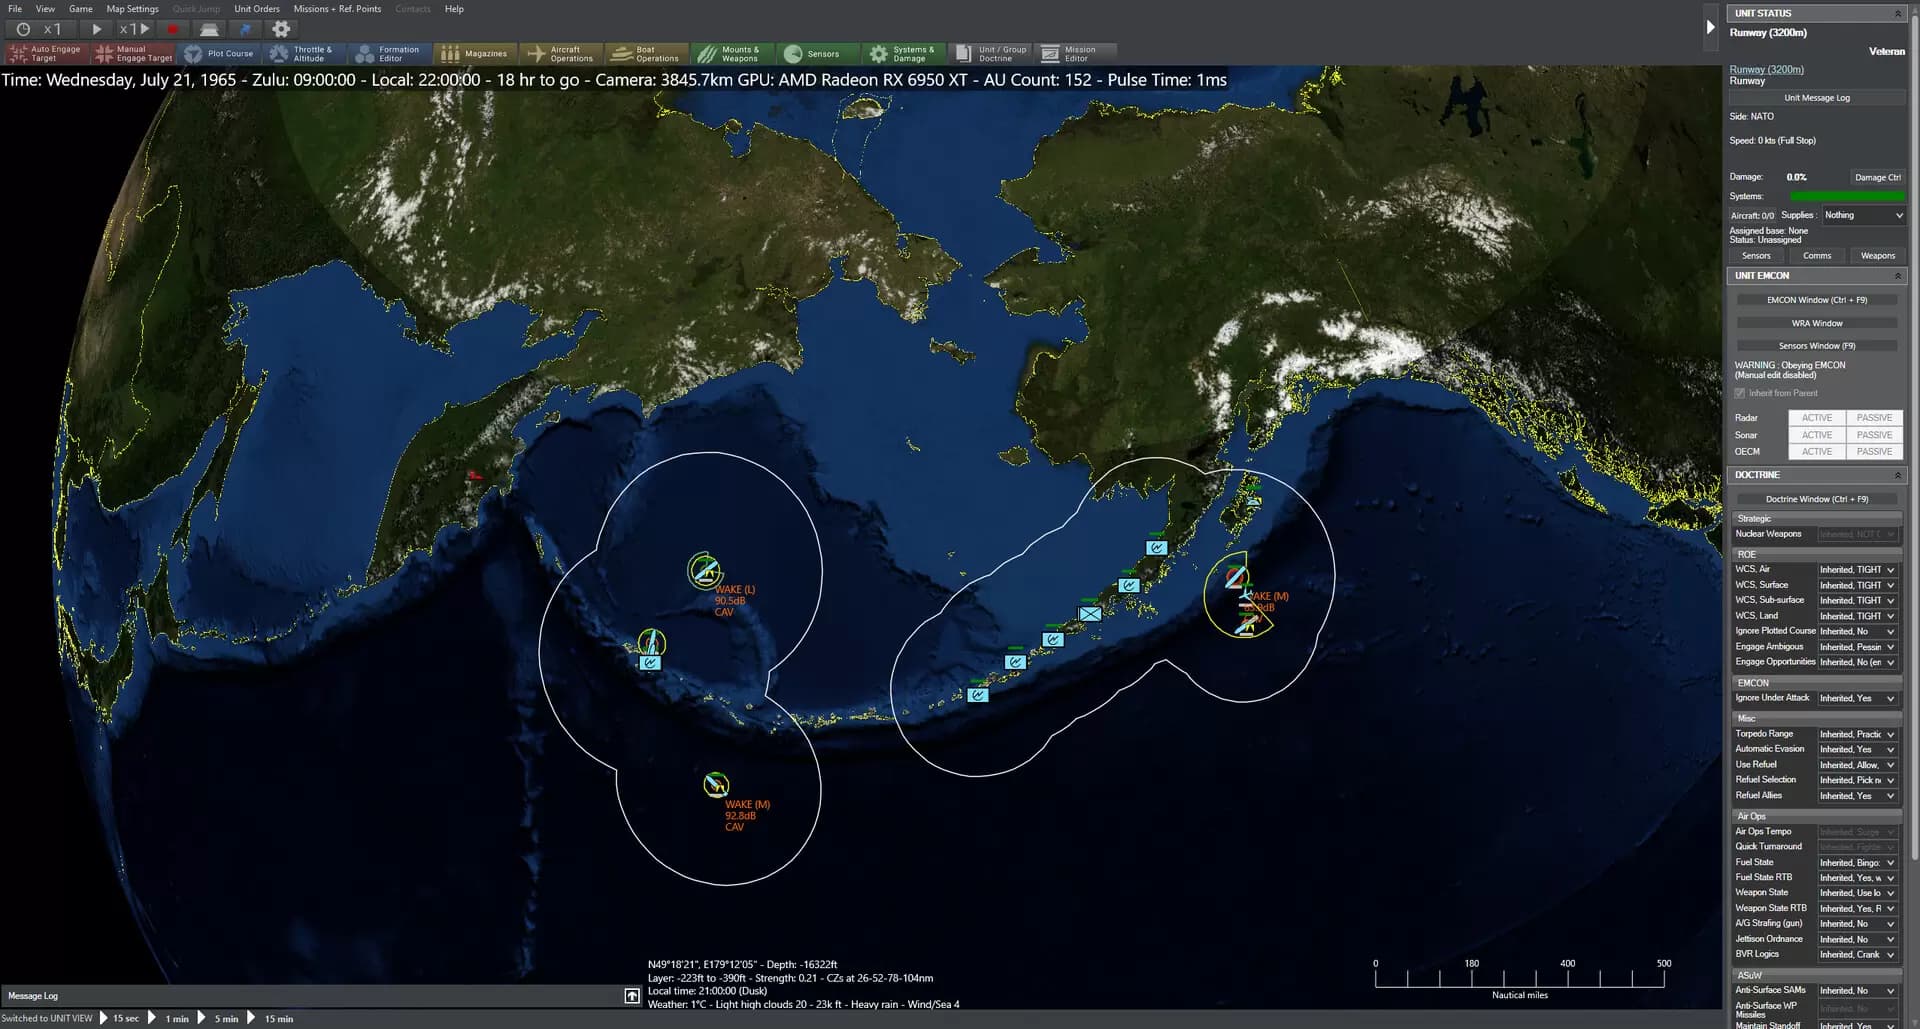Open the Map Settings menu
Screen dimensions: 1920x1029
click(x=133, y=9)
